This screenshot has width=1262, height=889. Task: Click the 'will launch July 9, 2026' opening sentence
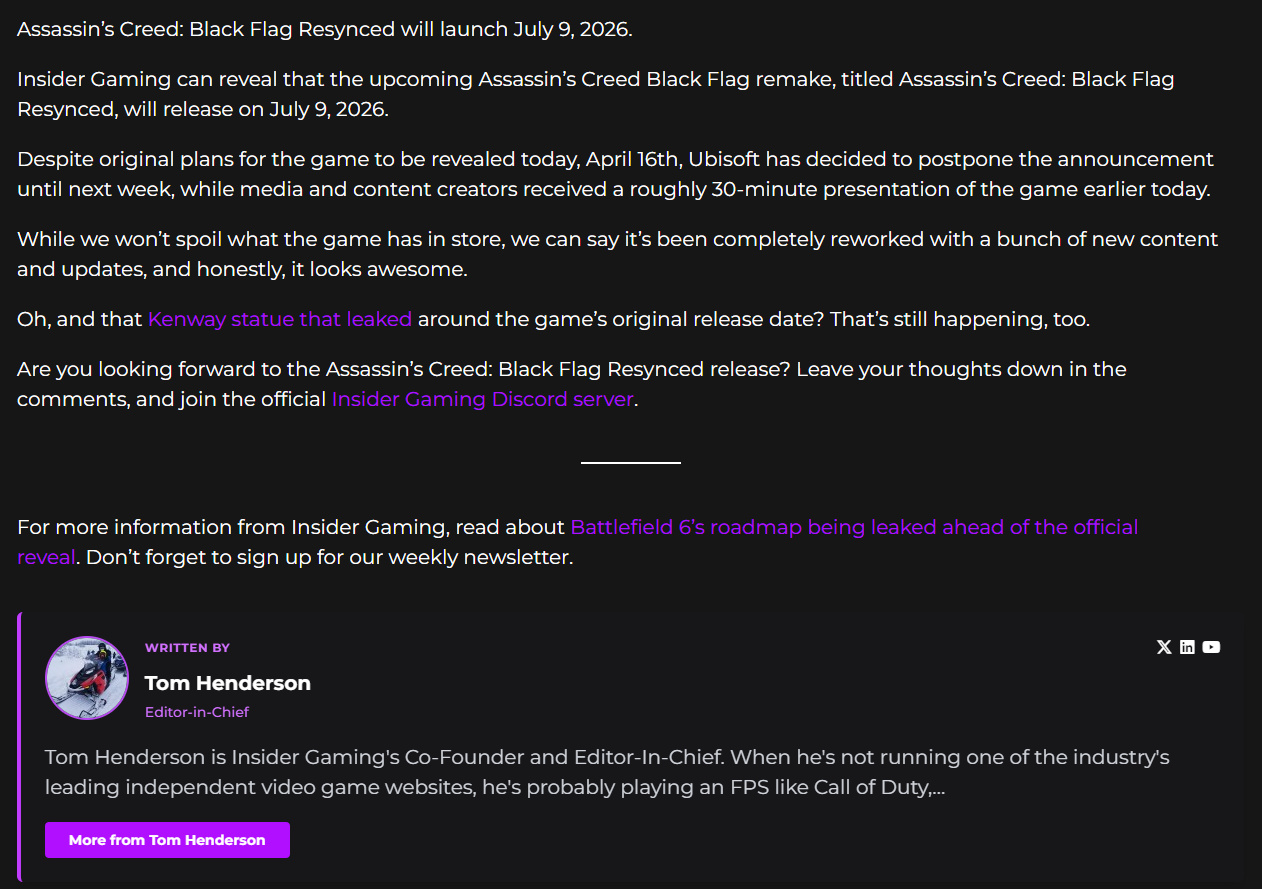click(324, 29)
